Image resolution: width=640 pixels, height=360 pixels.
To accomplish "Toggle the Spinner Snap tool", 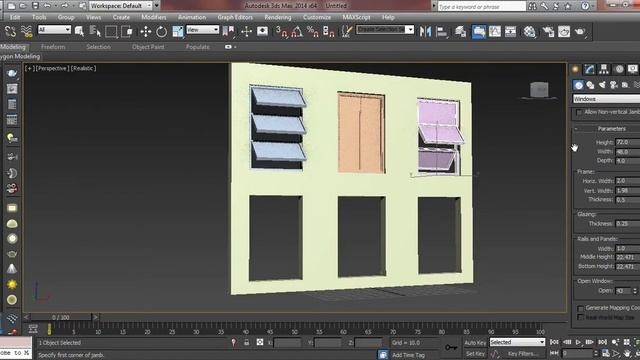I will tap(329, 31).
